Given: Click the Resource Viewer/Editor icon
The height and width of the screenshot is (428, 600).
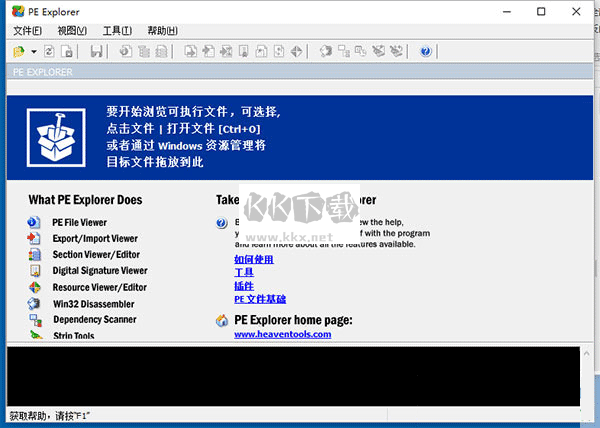Looking at the screenshot, I should (35, 287).
